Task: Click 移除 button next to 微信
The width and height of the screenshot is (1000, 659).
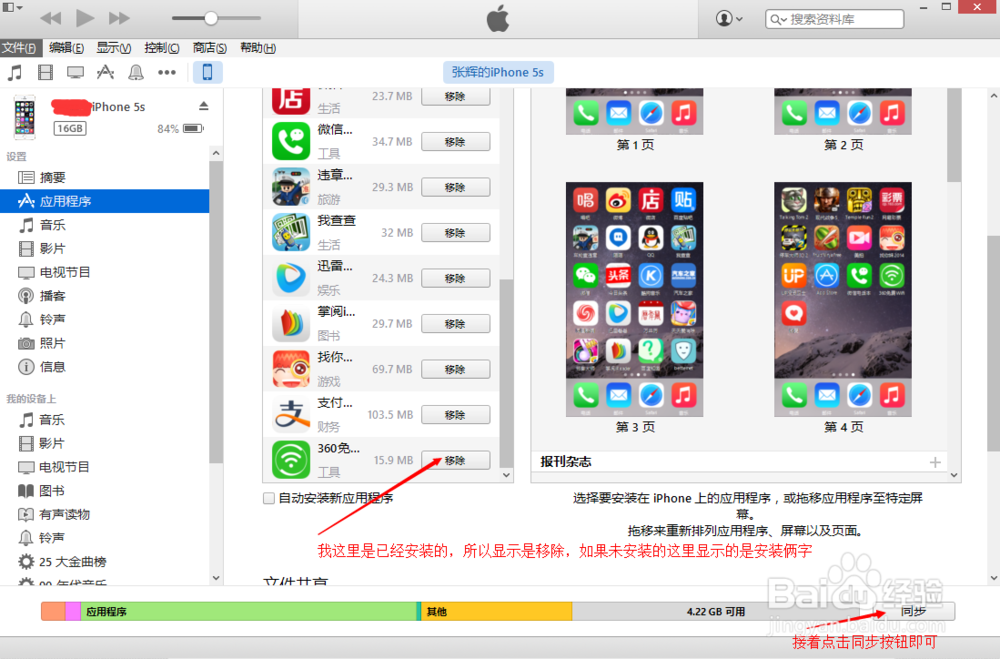Action: [455, 141]
